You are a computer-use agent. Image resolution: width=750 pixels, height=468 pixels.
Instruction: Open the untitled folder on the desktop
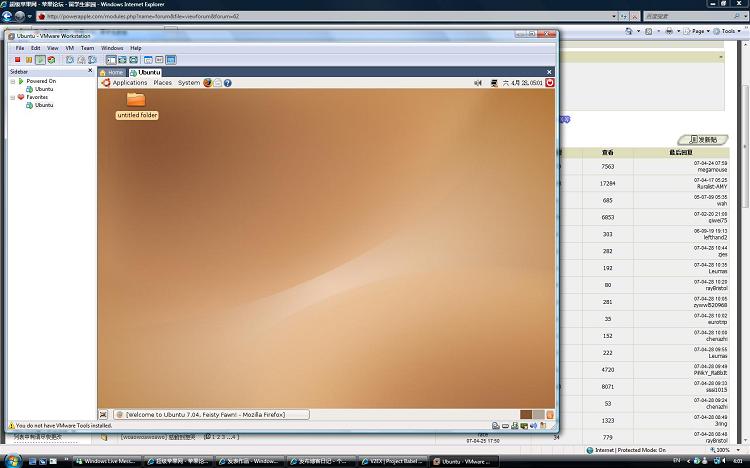pyautogui.click(x=136, y=101)
